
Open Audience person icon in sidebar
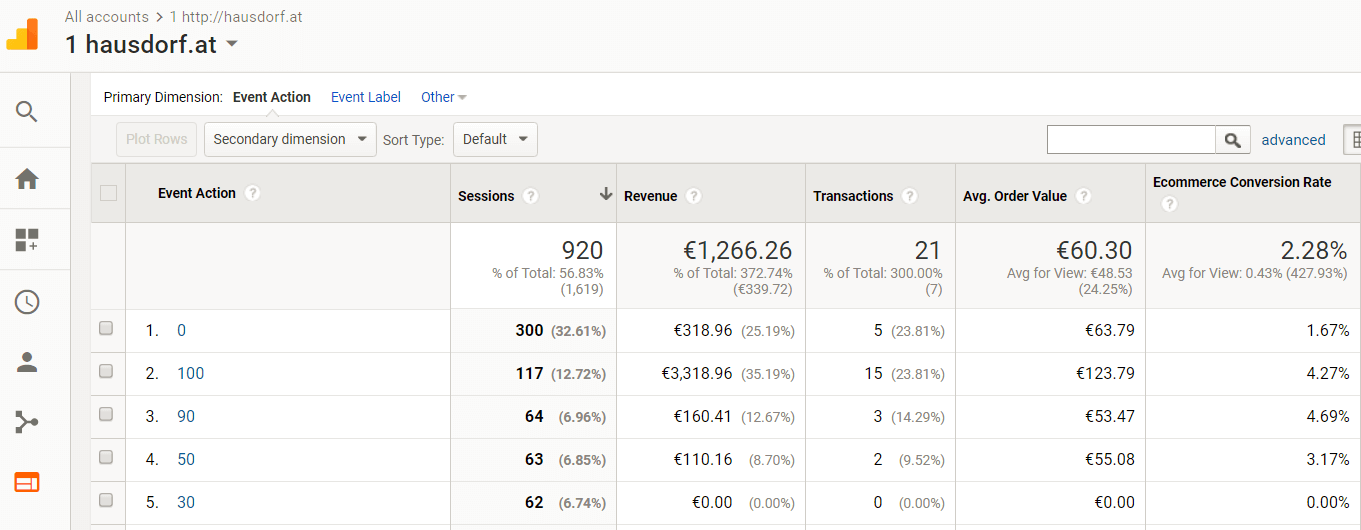point(27,363)
